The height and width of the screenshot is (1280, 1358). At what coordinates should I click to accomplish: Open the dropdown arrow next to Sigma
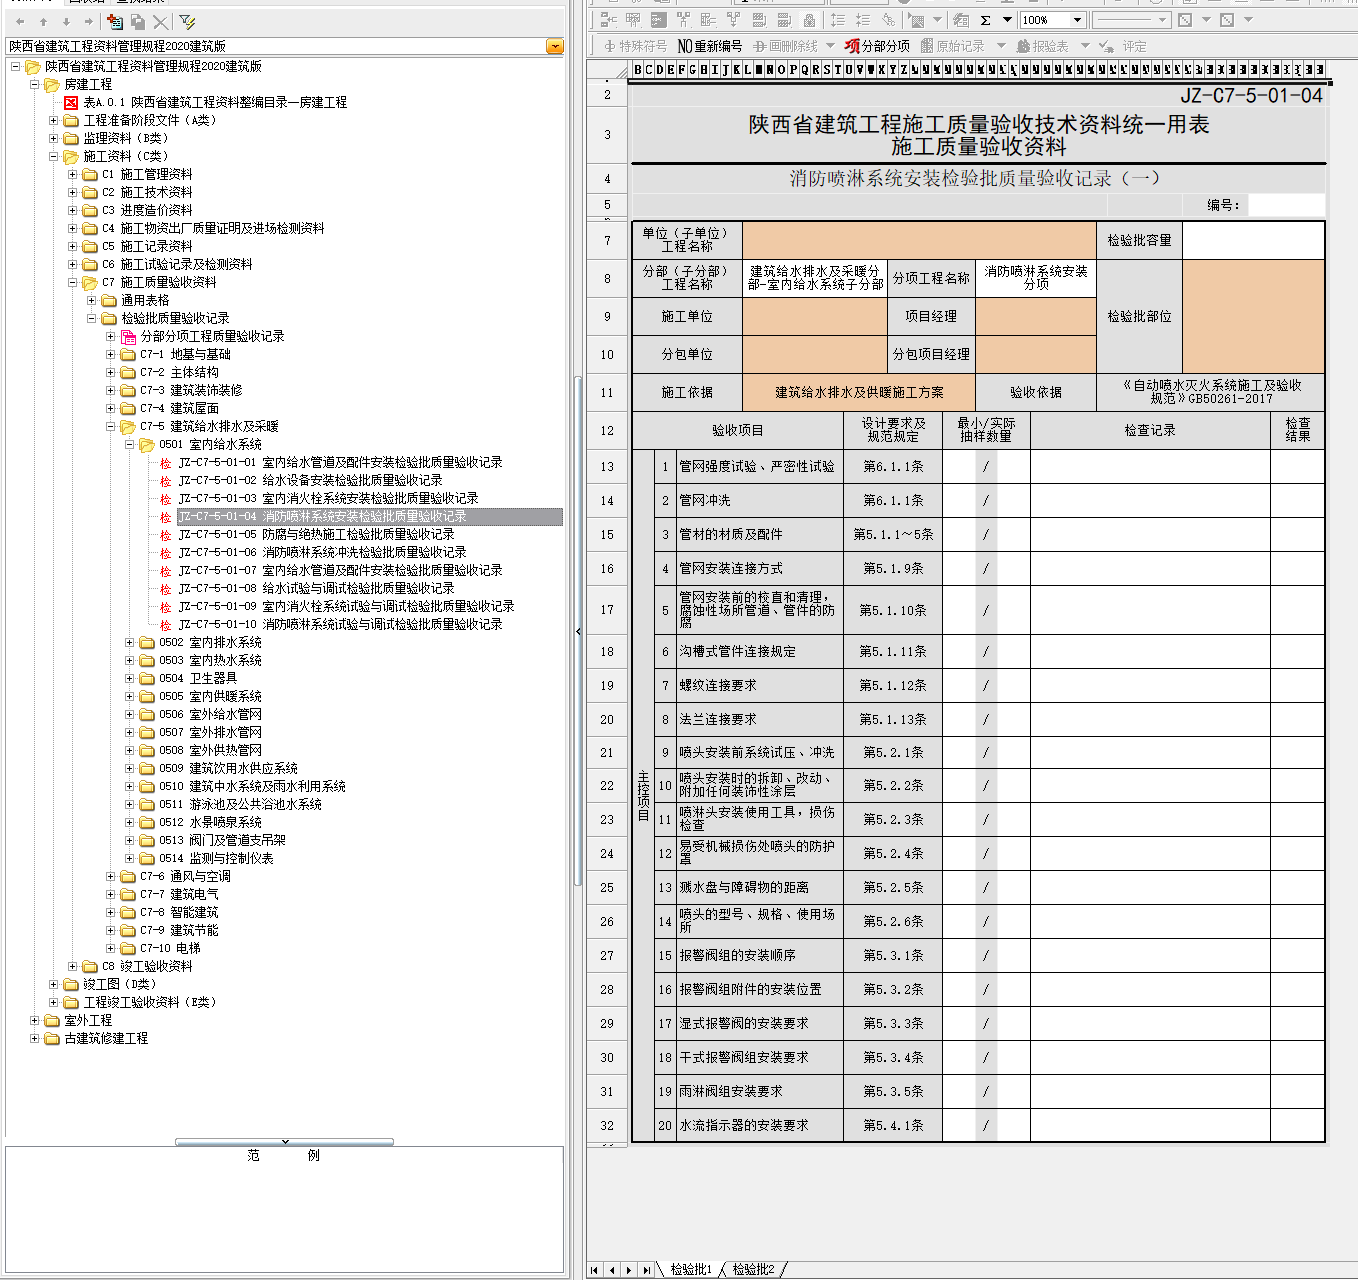(x=1008, y=20)
